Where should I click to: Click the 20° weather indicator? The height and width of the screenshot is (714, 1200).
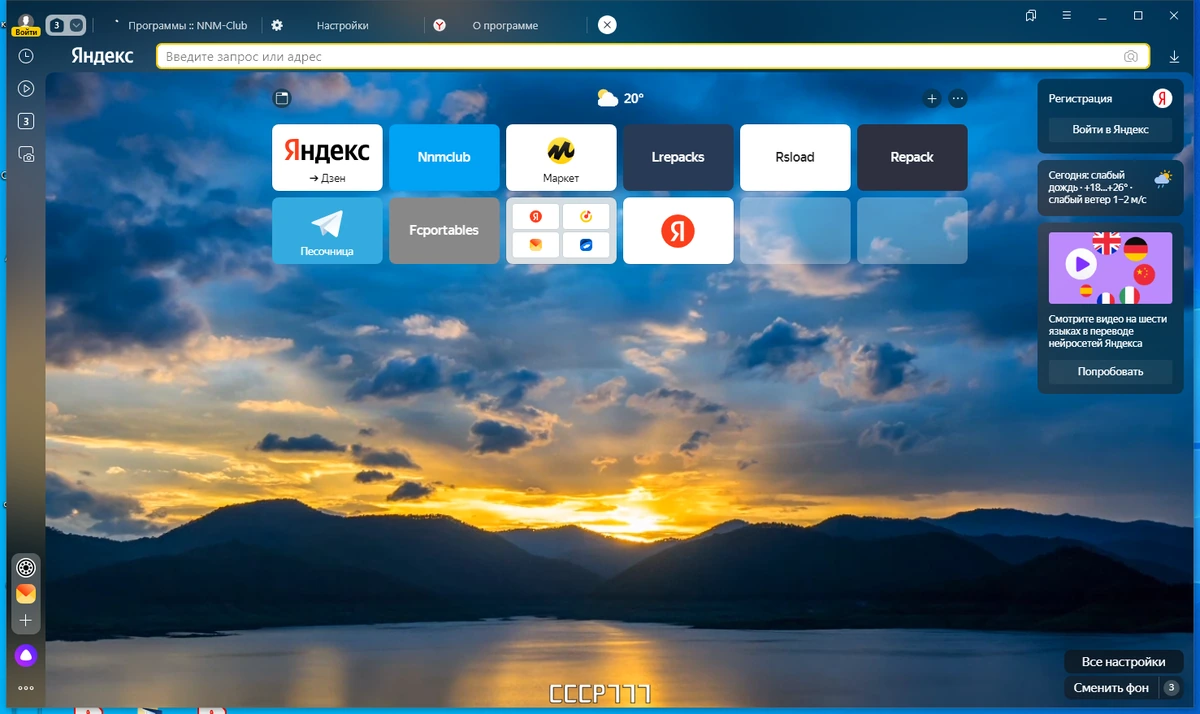[x=620, y=98]
